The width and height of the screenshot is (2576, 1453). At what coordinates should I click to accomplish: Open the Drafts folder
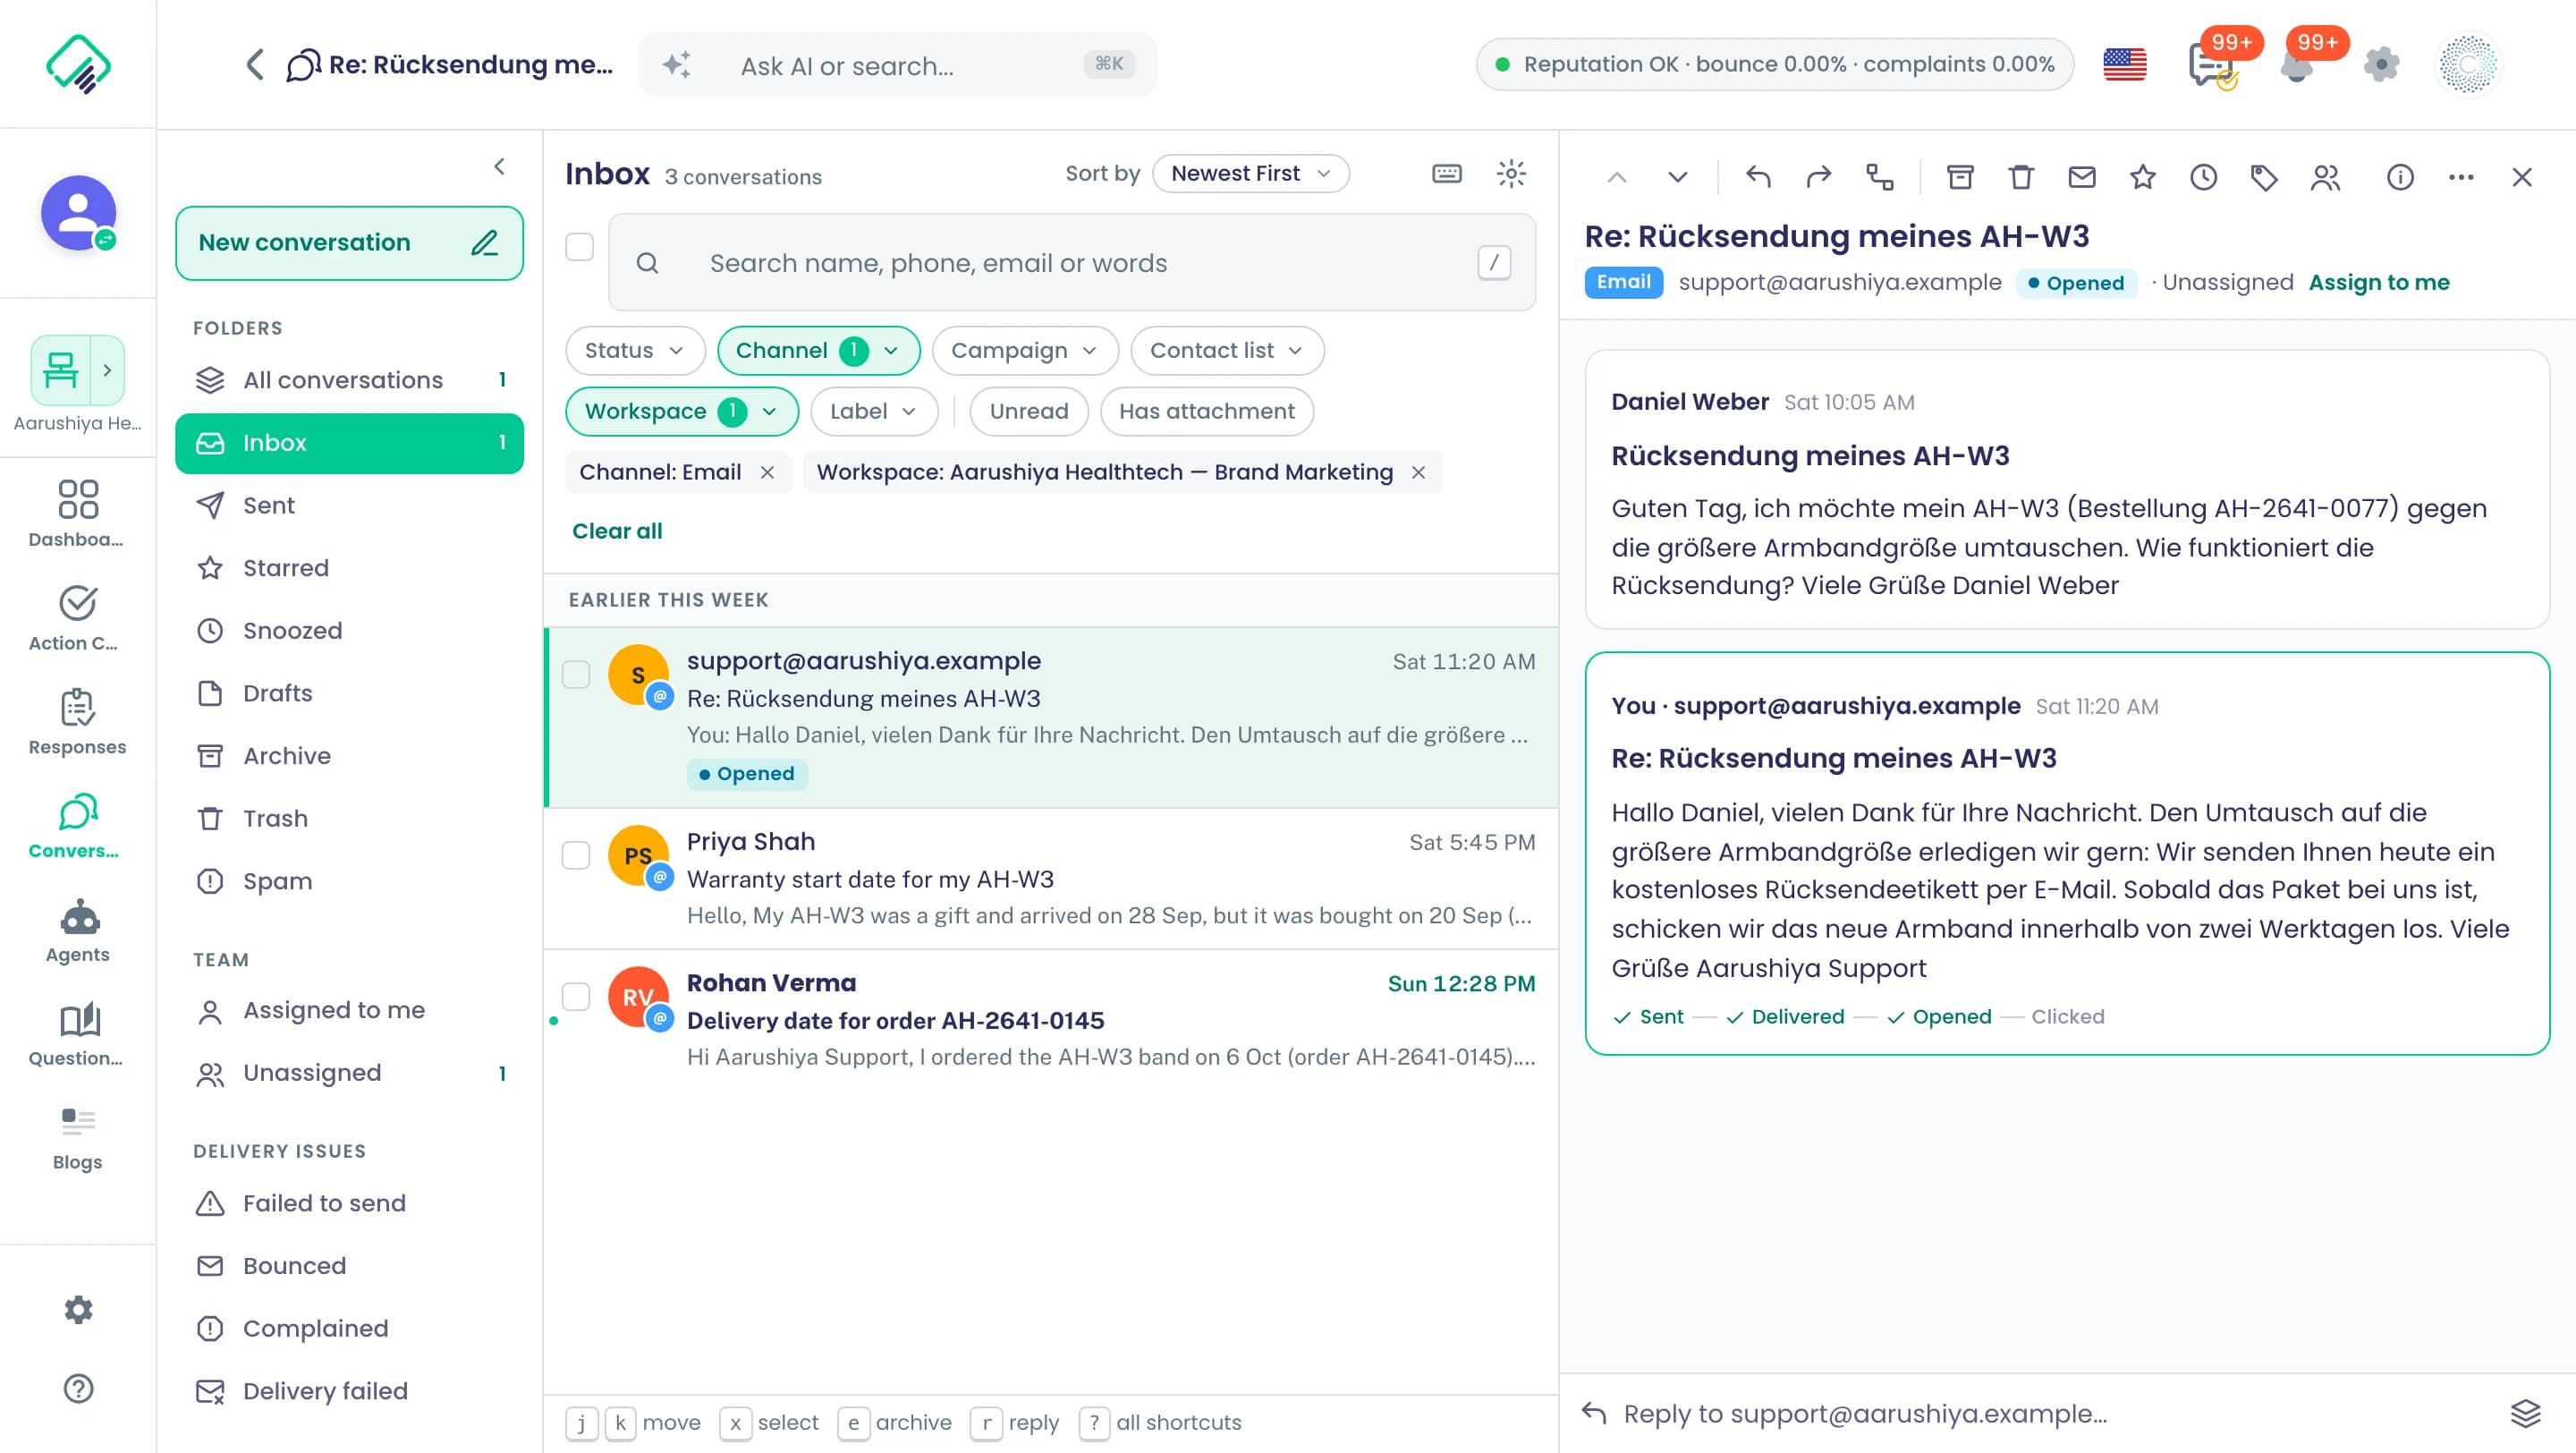349,693
